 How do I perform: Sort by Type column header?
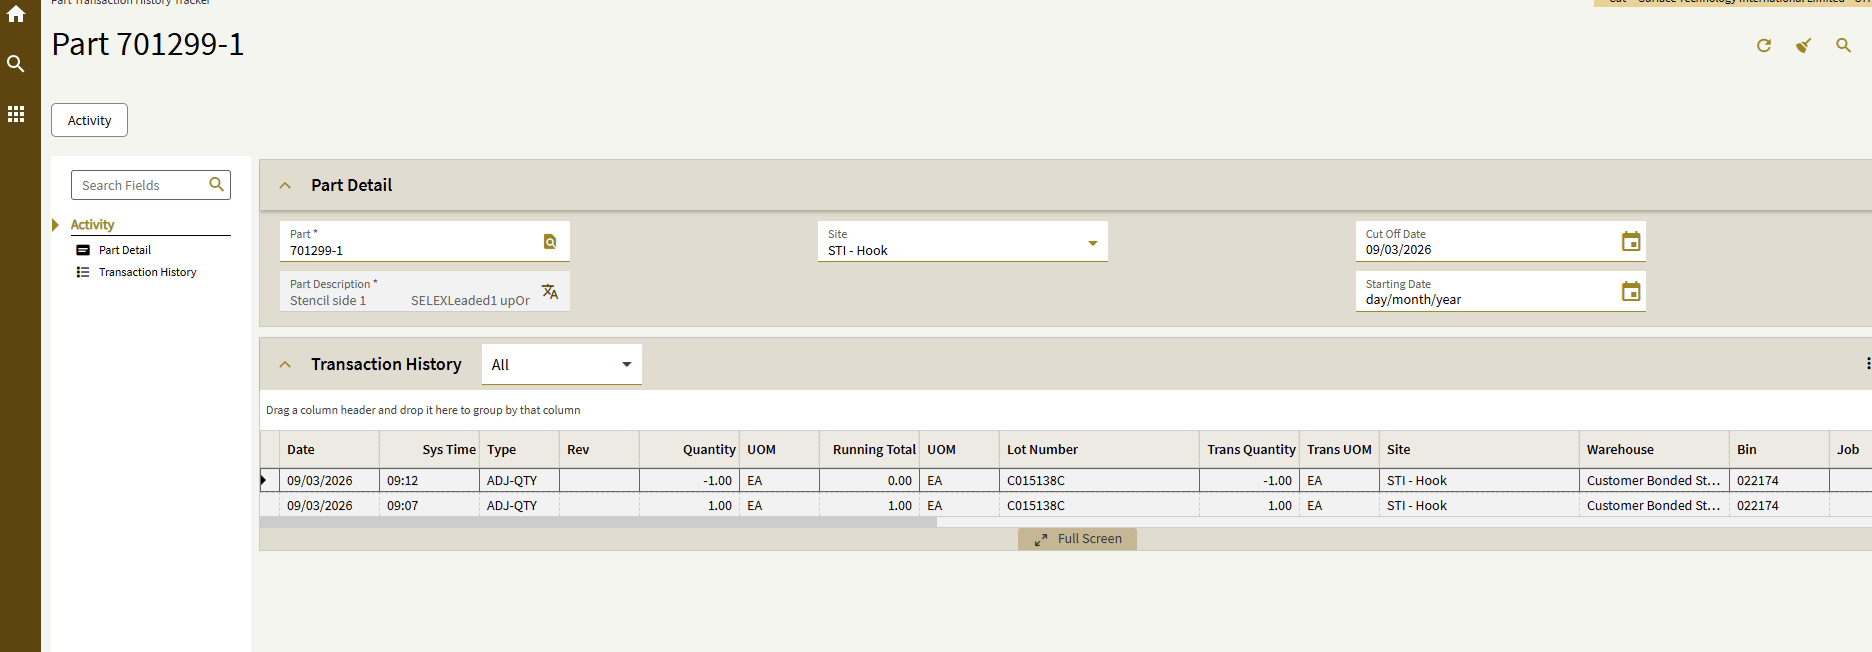tap(520, 450)
